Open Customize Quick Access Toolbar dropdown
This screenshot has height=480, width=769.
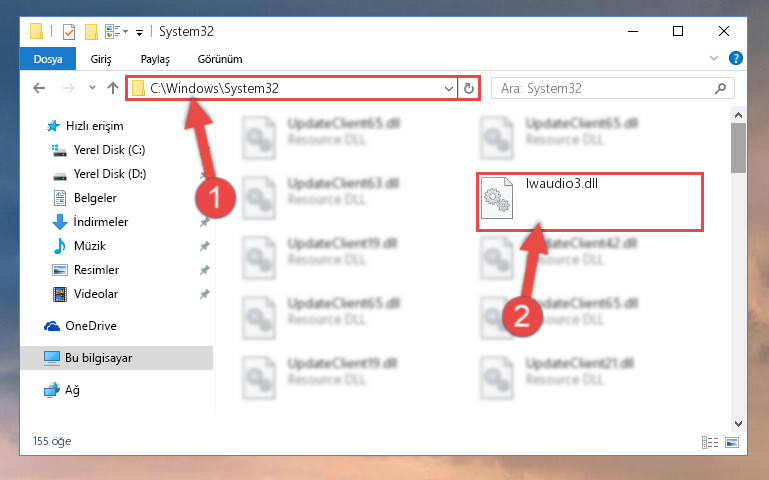pos(139,33)
